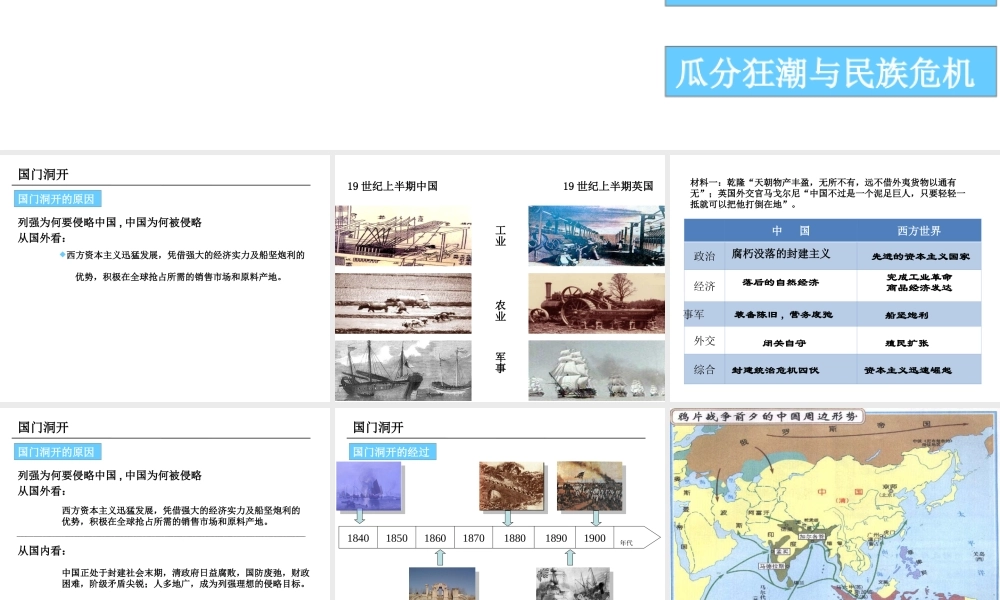1000x600 pixels.
Task: Click the 鸦片战争前夕的中国周边形势 map title
Action: coord(768,416)
